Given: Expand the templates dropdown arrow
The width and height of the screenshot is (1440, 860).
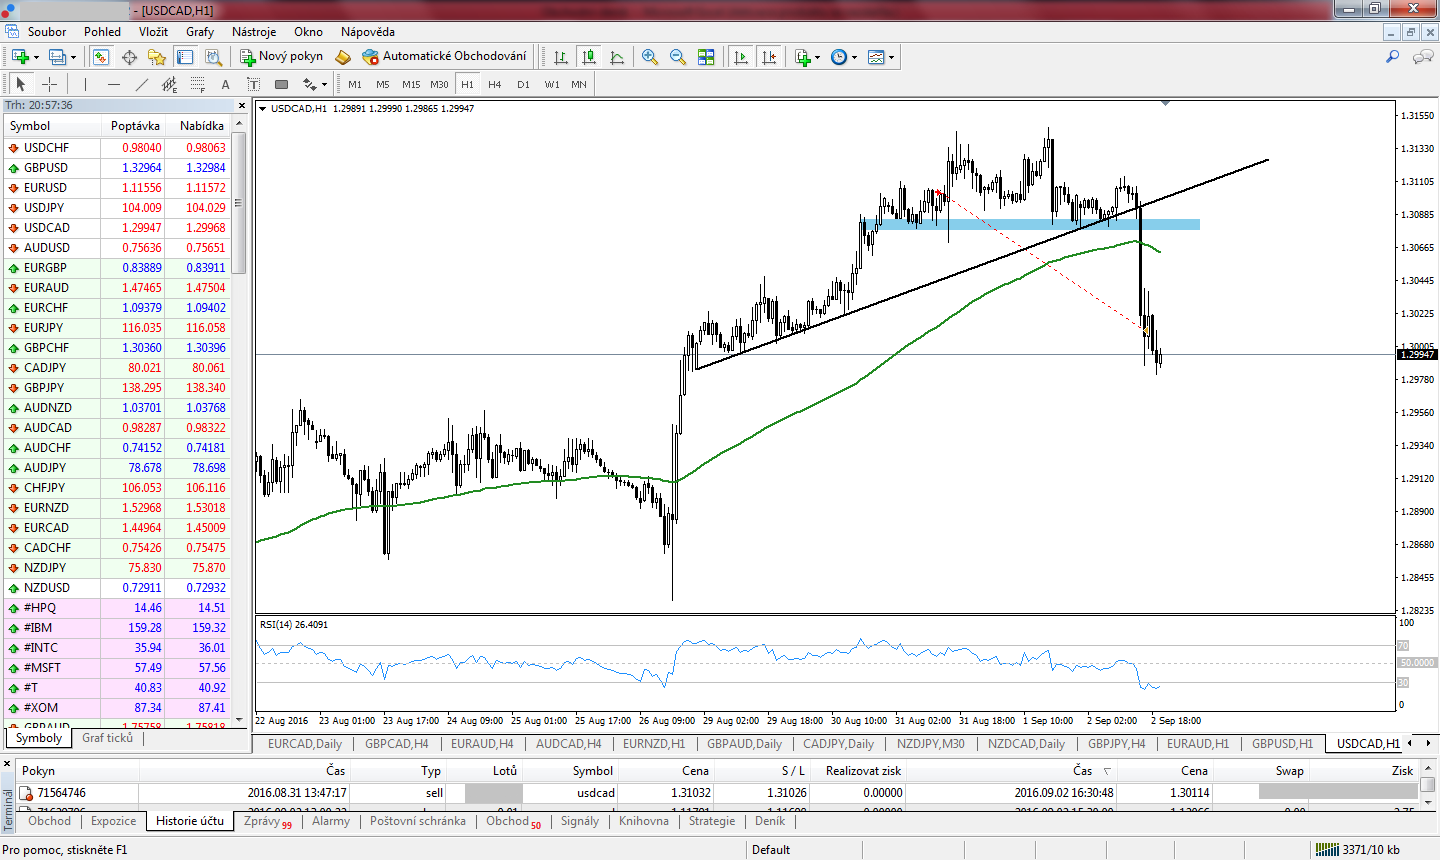Looking at the screenshot, I should pyautogui.click(x=891, y=57).
